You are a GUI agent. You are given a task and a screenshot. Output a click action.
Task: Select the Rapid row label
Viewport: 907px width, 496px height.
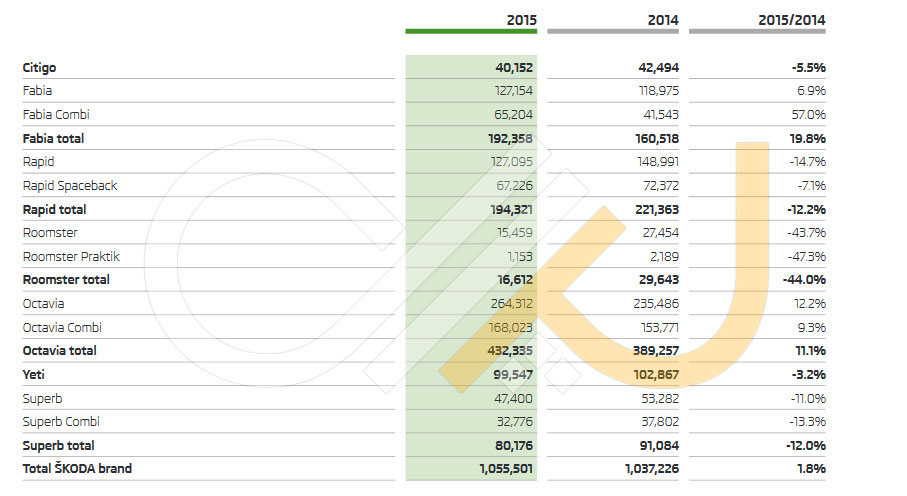pyautogui.click(x=39, y=162)
